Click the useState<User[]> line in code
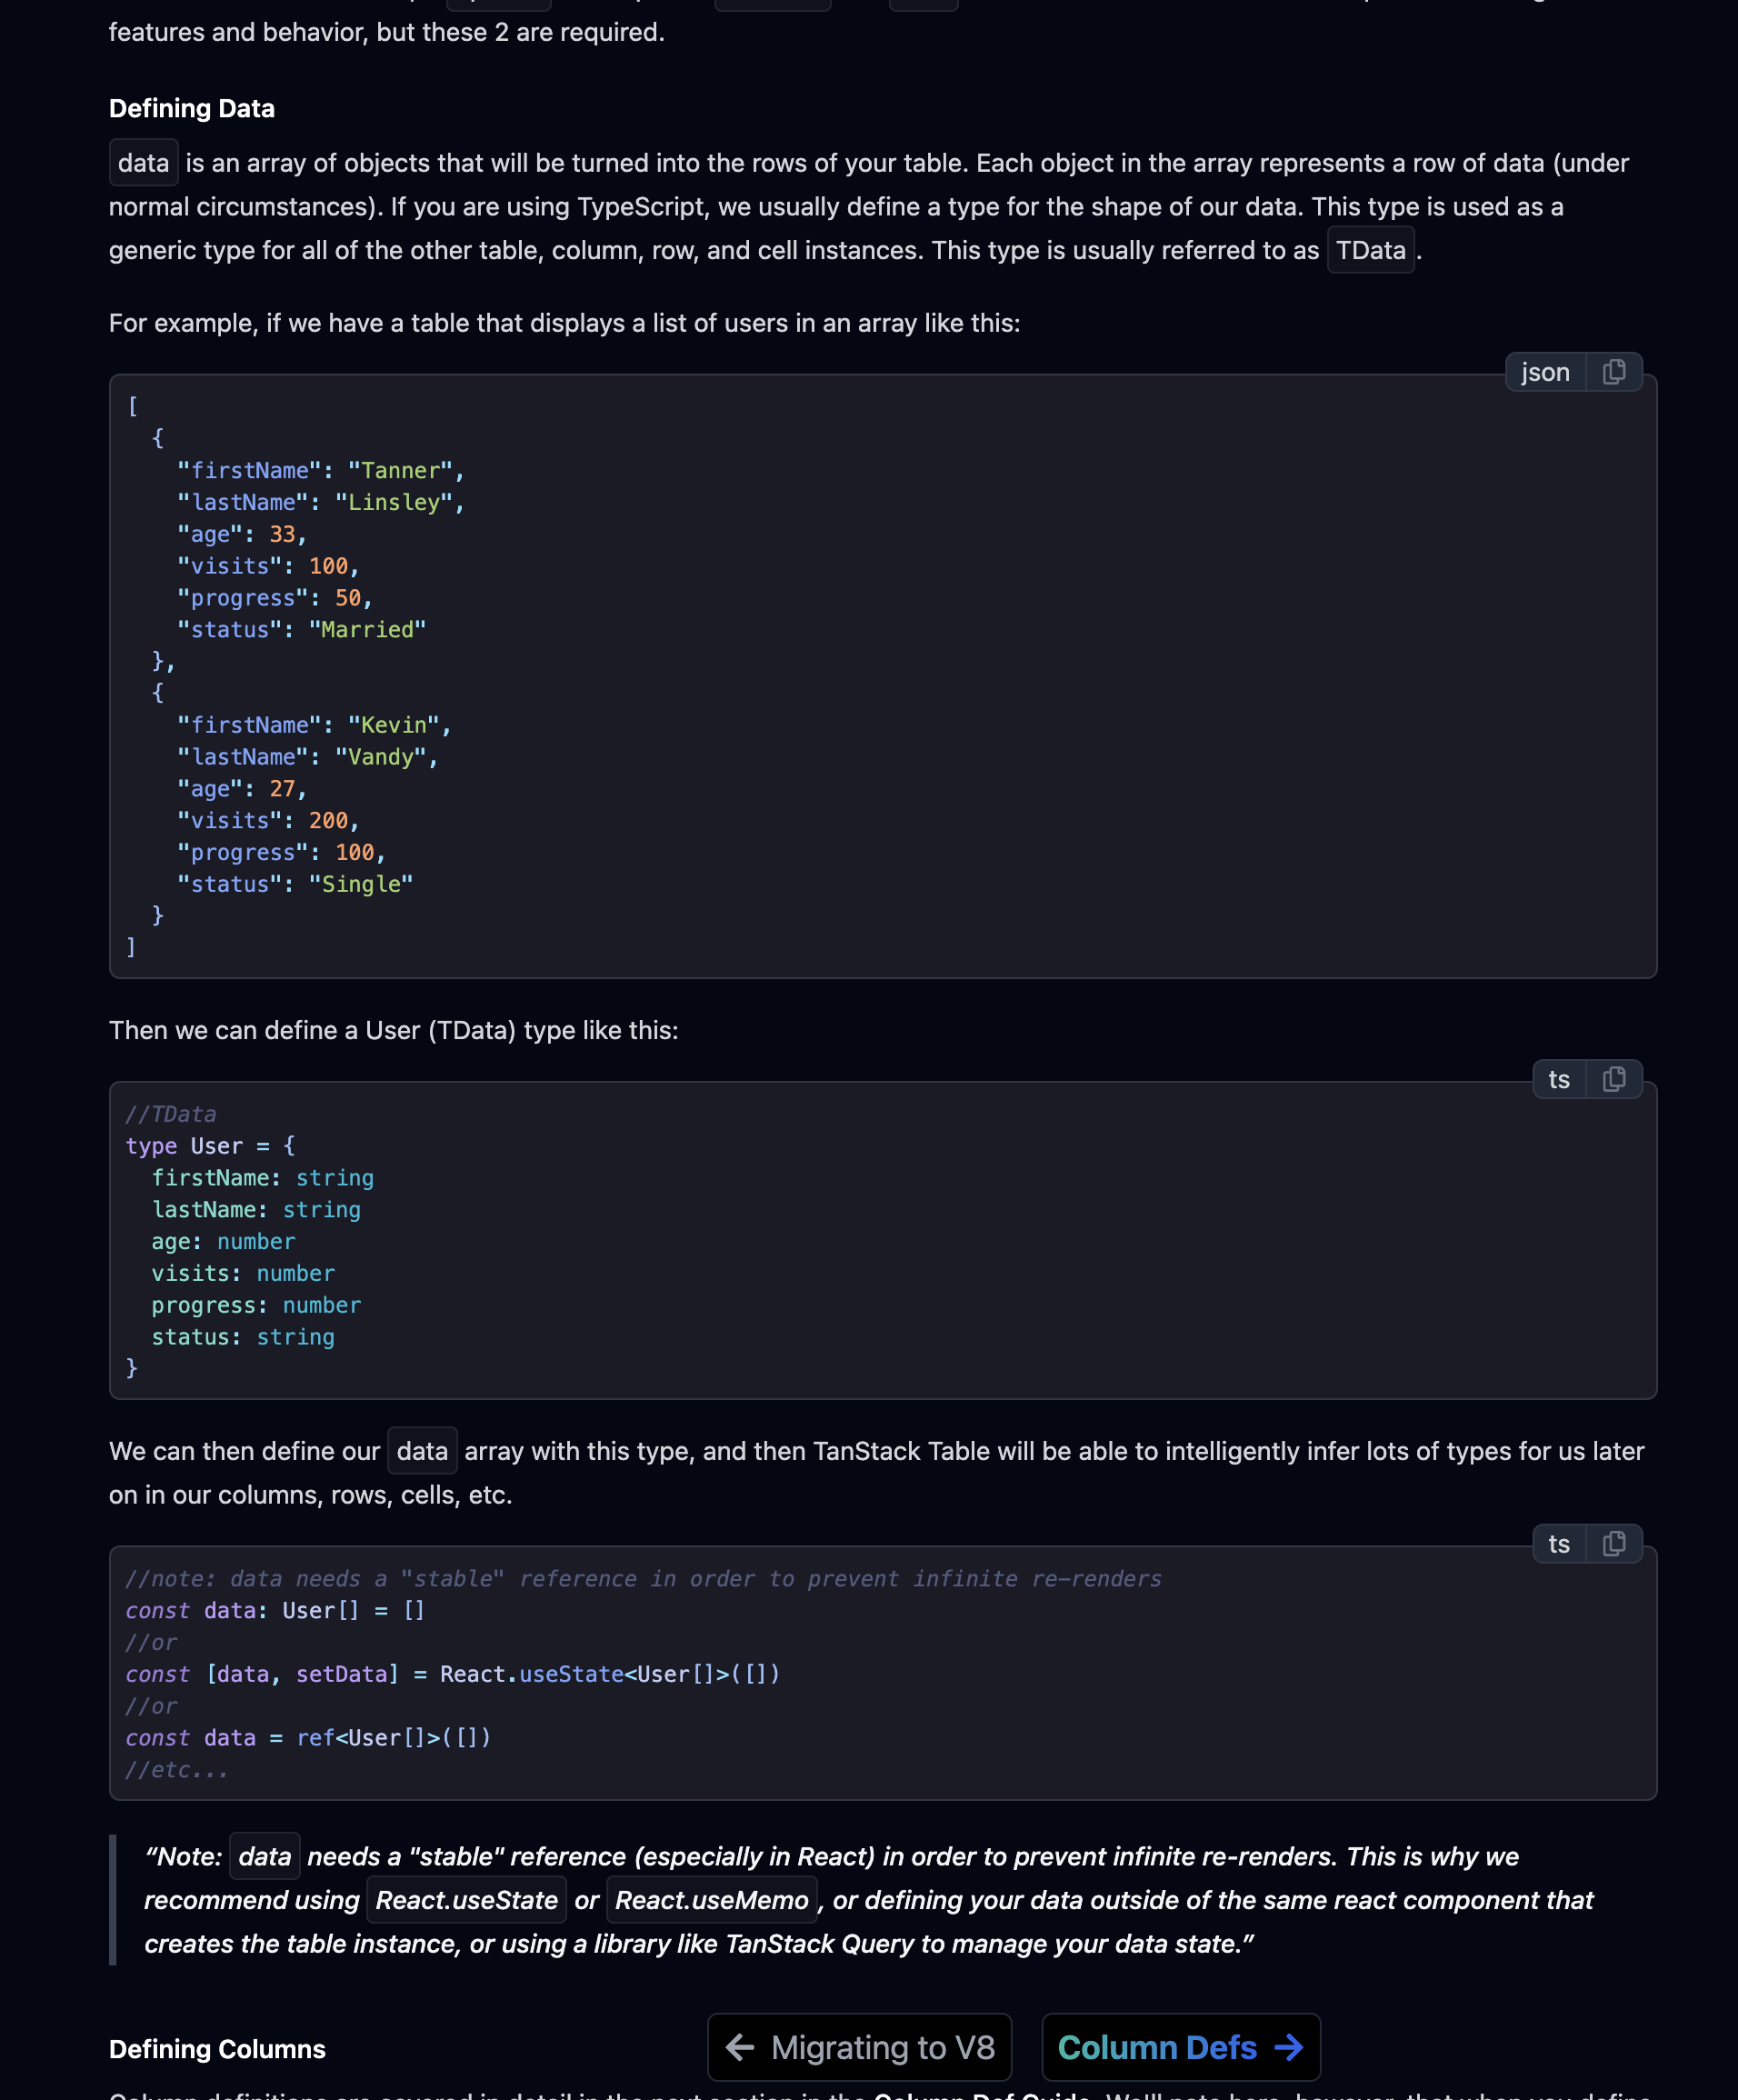 pos(452,1674)
